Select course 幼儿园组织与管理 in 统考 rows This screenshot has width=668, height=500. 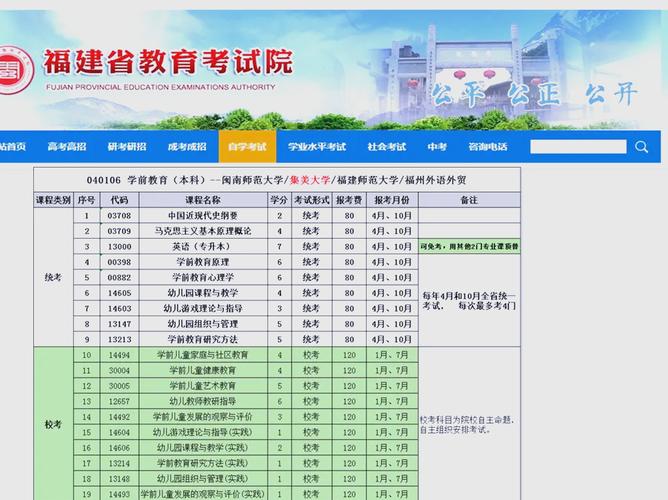coord(203,324)
